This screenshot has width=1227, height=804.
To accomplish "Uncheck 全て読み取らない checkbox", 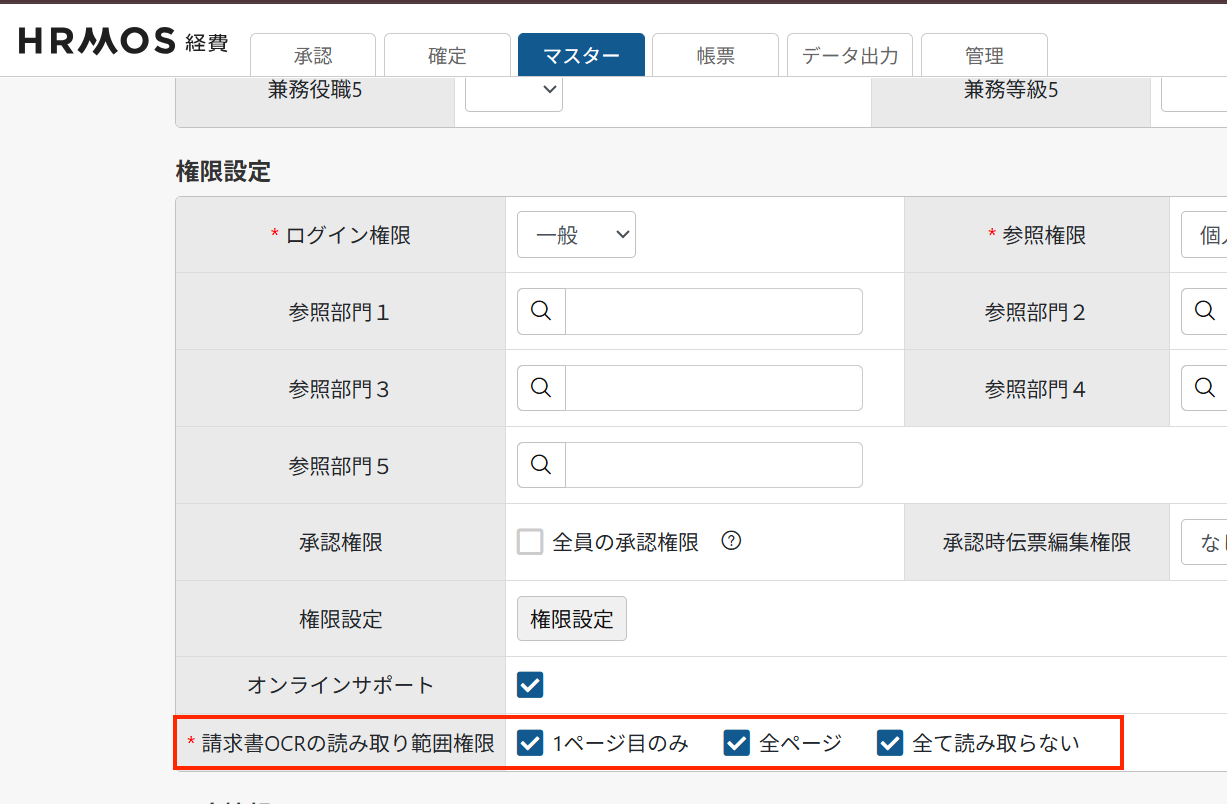I will pyautogui.click(x=890, y=743).
